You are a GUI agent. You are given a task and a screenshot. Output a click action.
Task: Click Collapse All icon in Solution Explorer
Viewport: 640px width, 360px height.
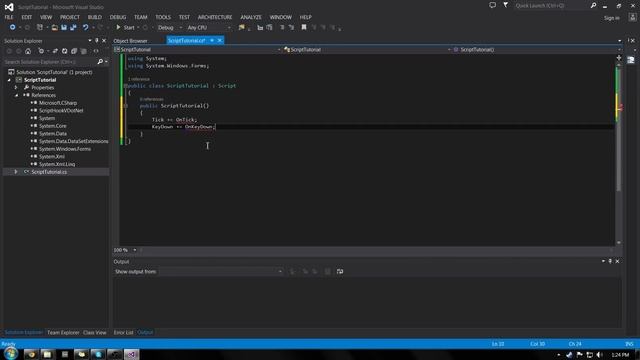click(x=74, y=51)
